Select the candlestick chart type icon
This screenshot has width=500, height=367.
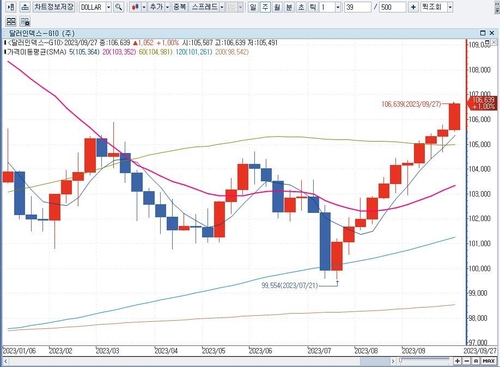coord(135,7)
